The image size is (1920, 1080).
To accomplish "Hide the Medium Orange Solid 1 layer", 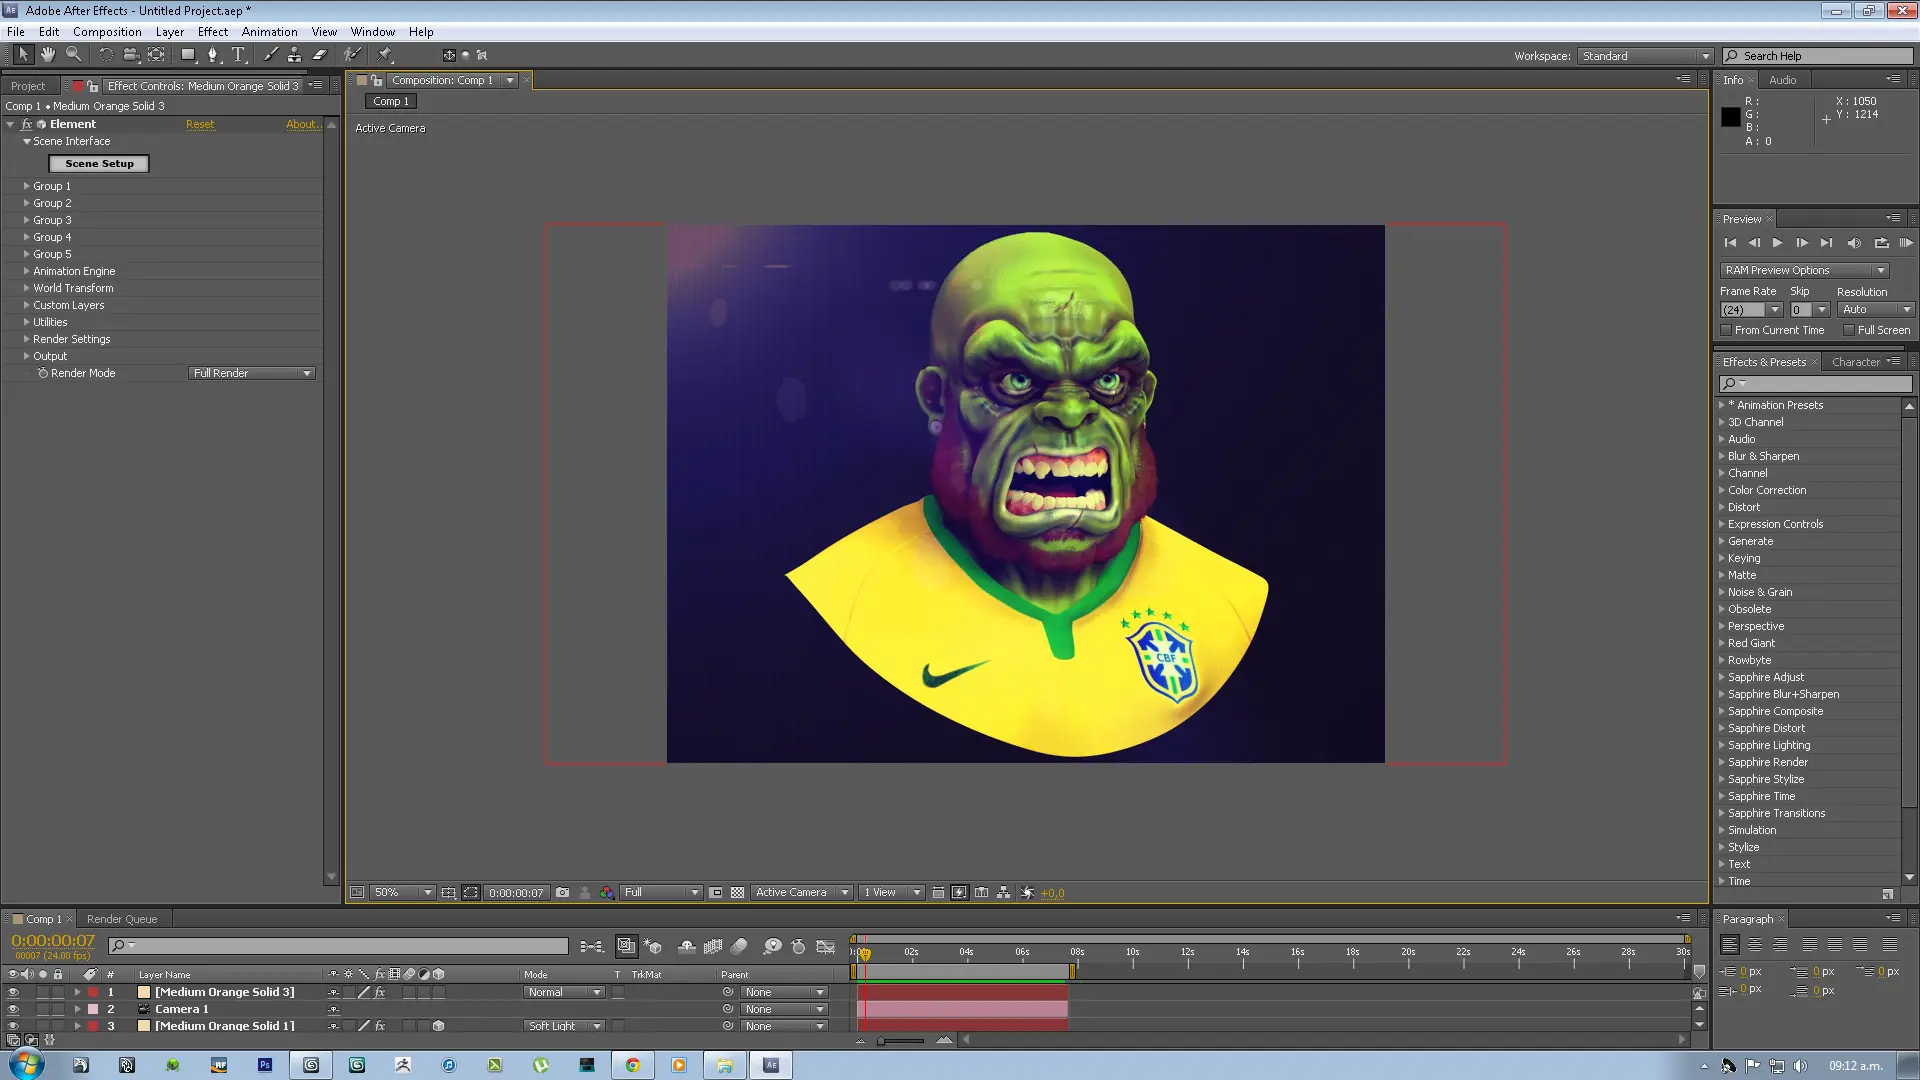I will coord(13,1026).
